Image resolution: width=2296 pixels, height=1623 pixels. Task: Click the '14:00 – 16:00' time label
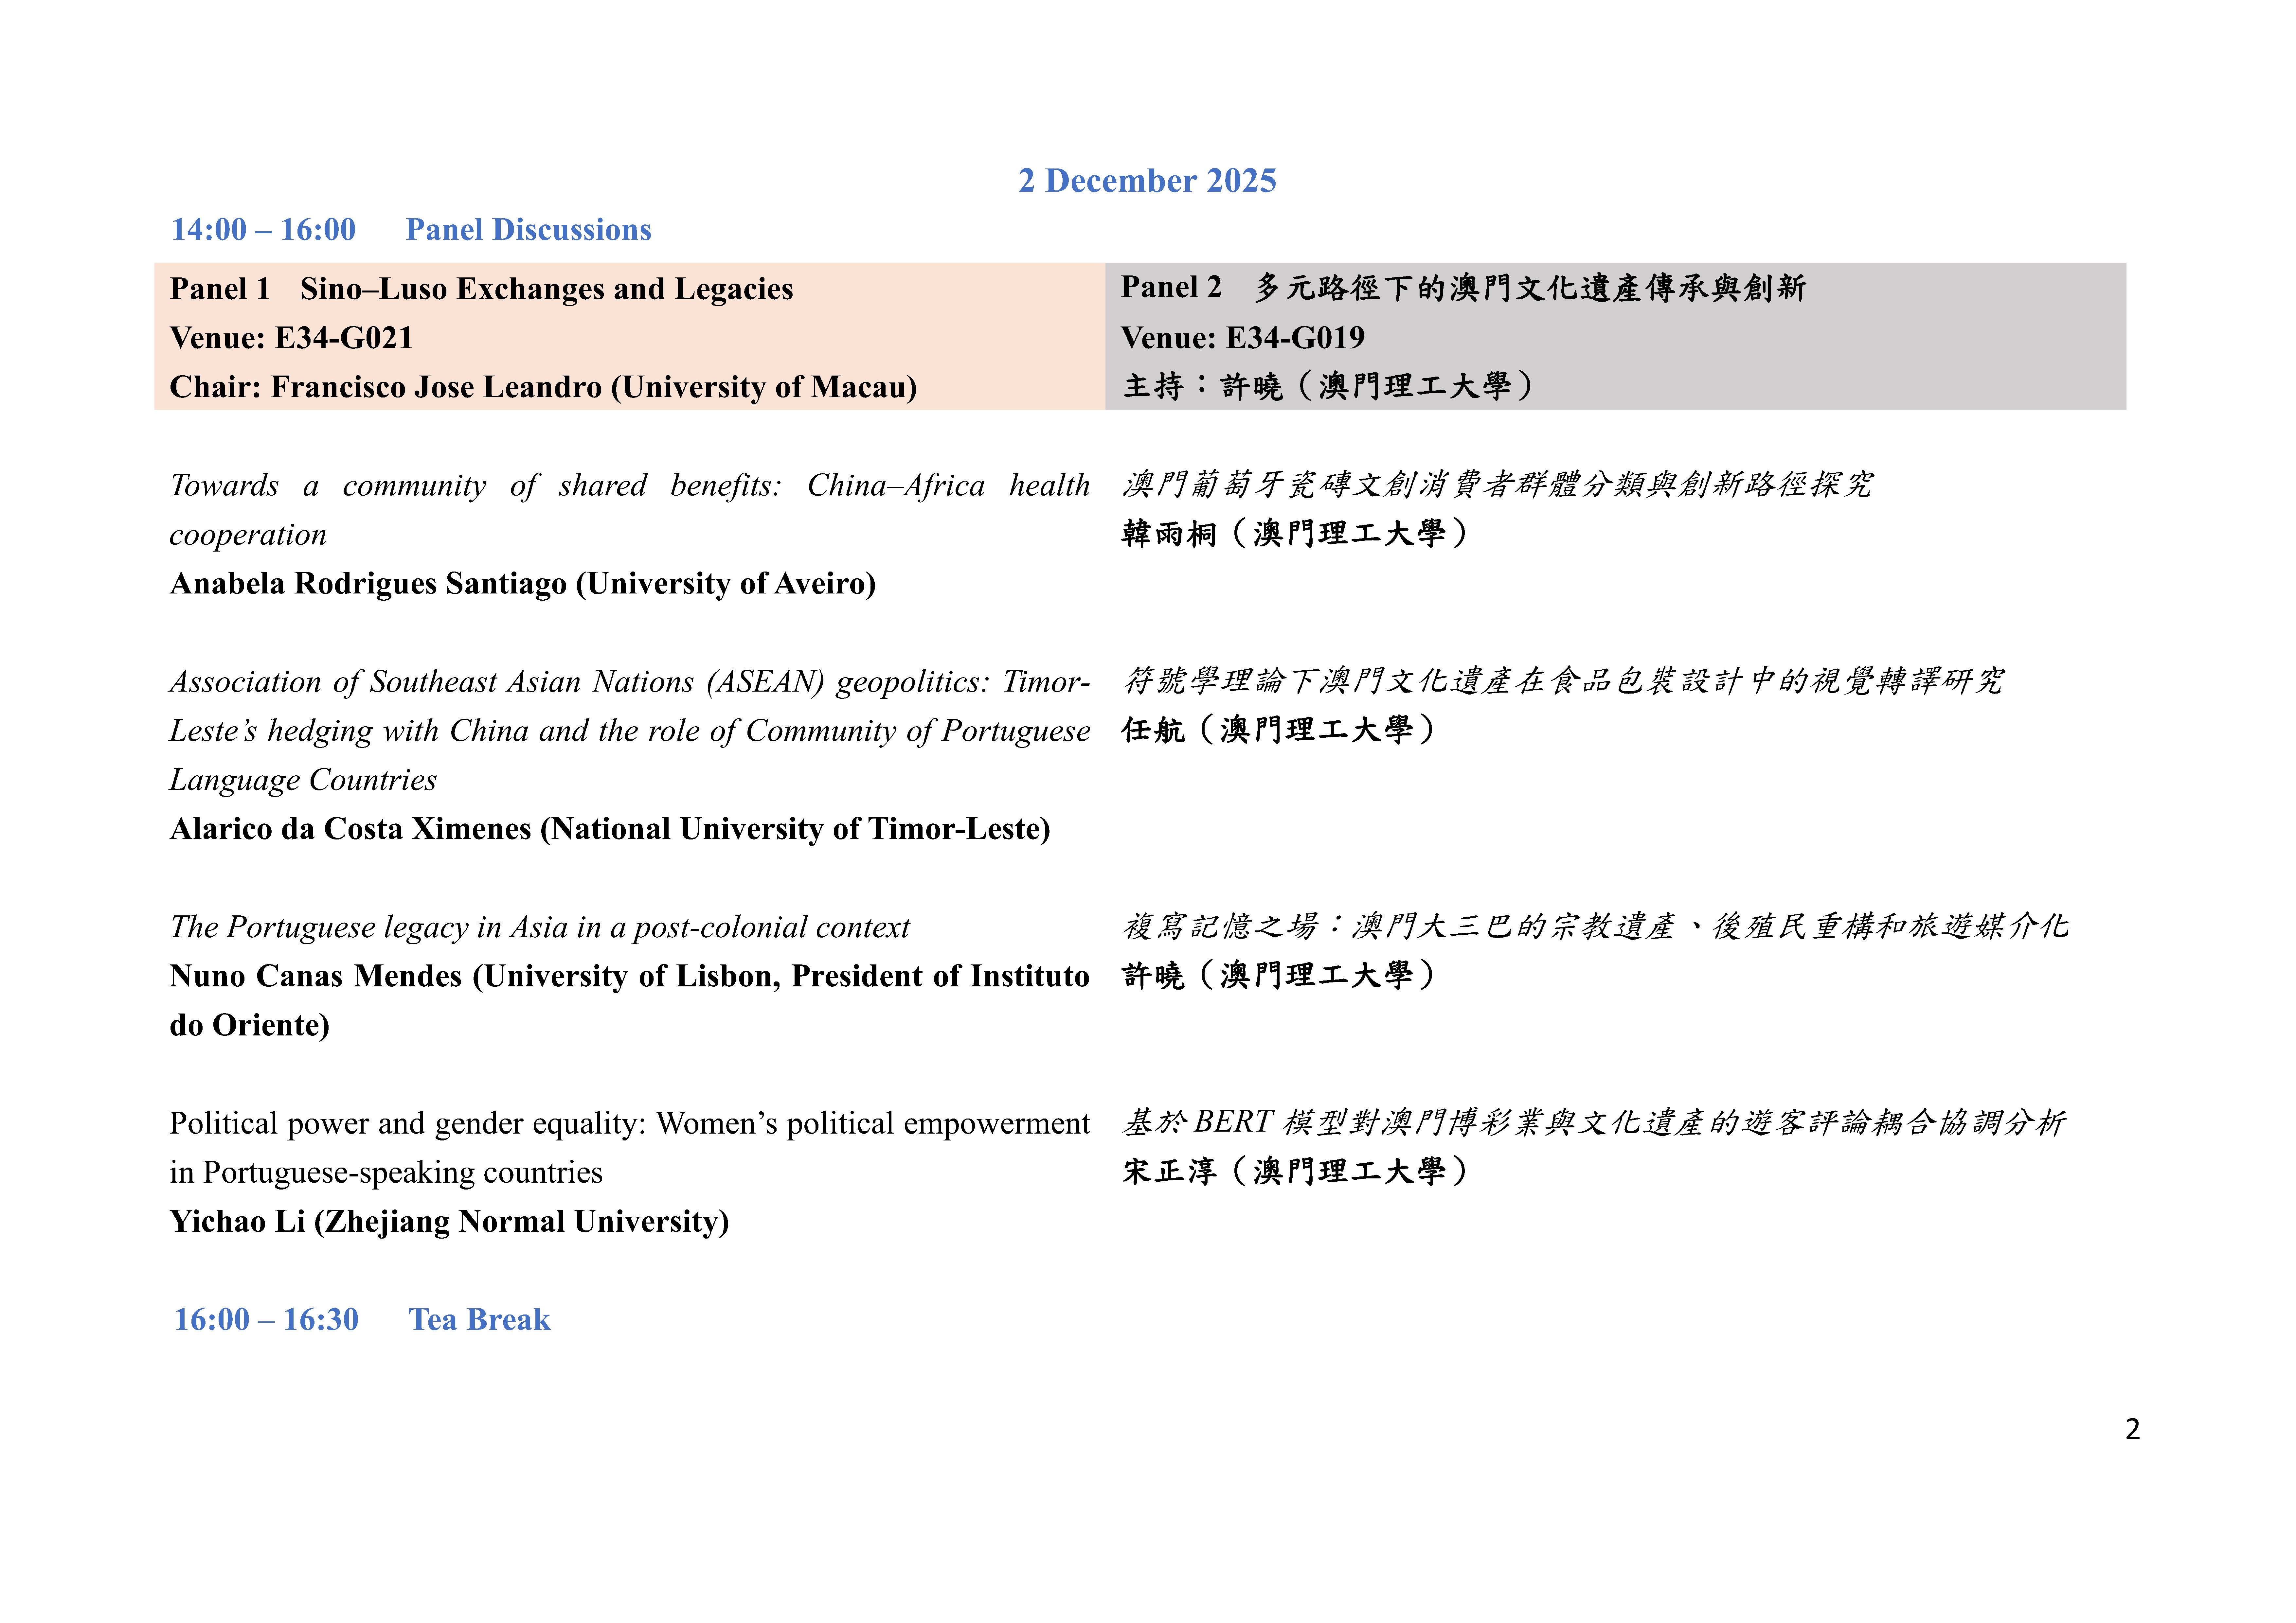[x=263, y=230]
